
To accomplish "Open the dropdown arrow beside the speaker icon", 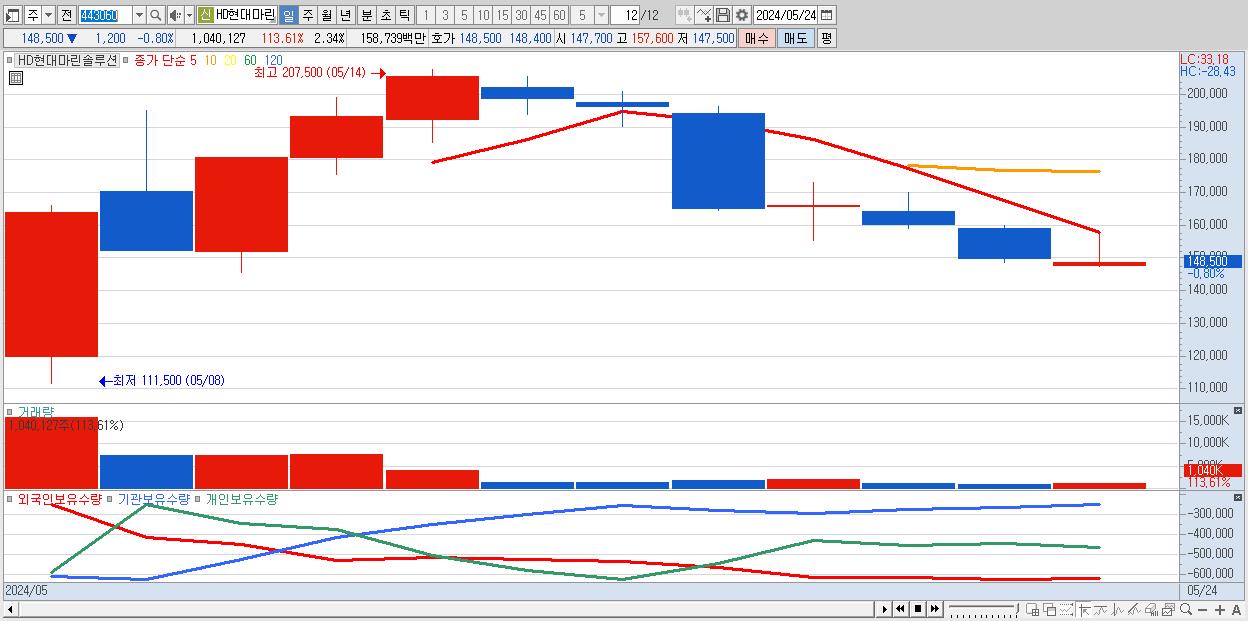I will [189, 15].
